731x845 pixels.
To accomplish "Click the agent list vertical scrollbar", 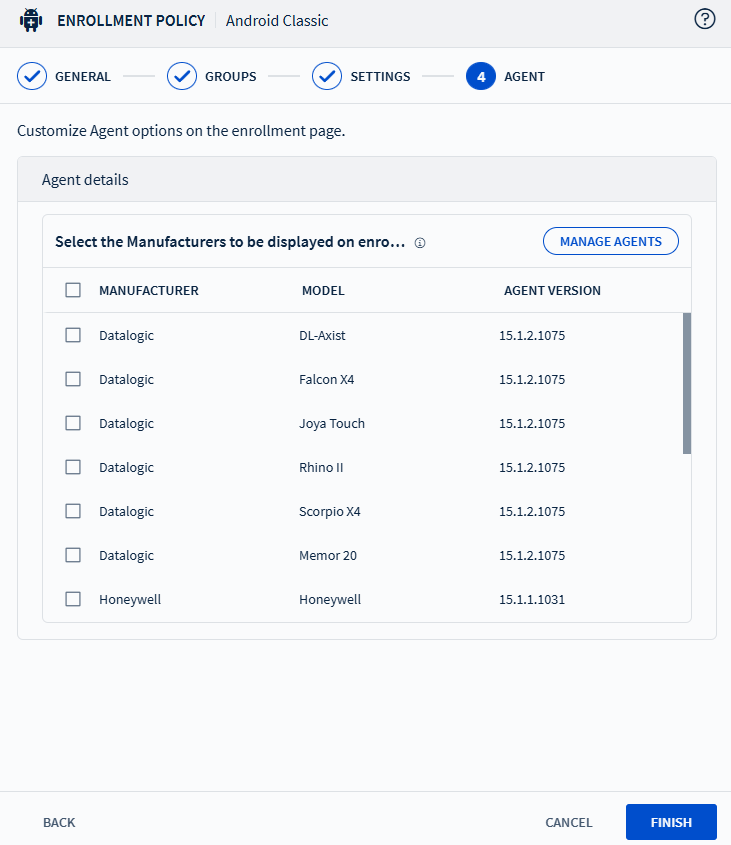I will coord(687,383).
